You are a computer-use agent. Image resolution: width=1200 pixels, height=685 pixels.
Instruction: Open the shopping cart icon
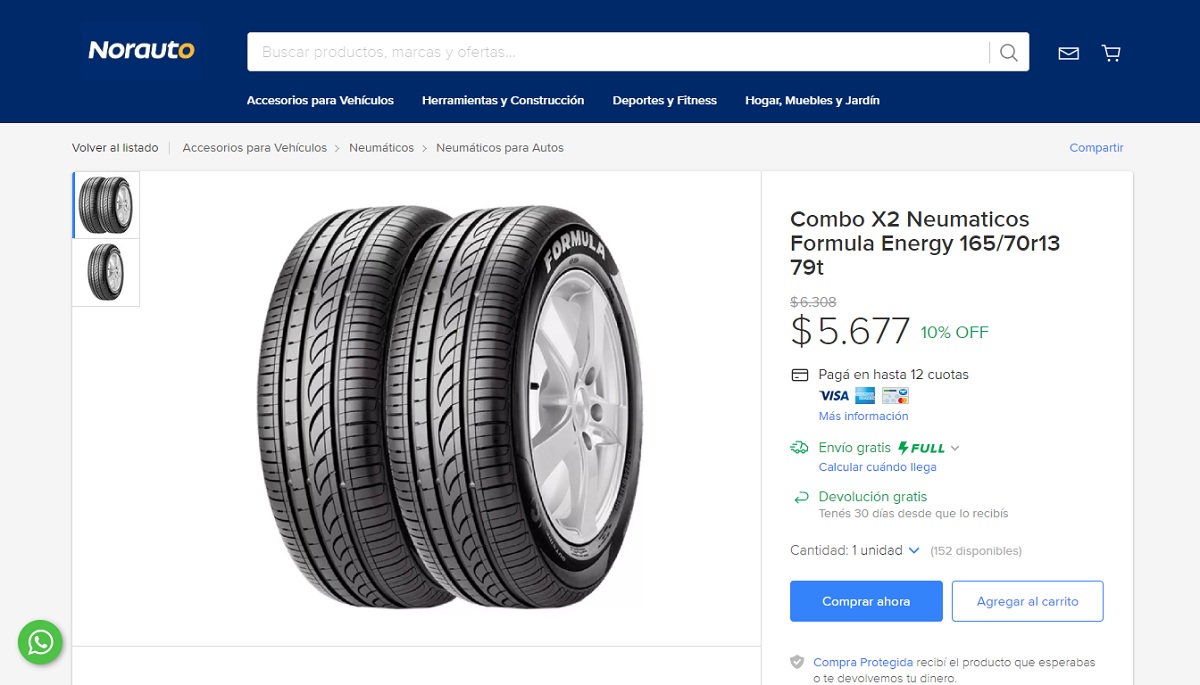1111,53
